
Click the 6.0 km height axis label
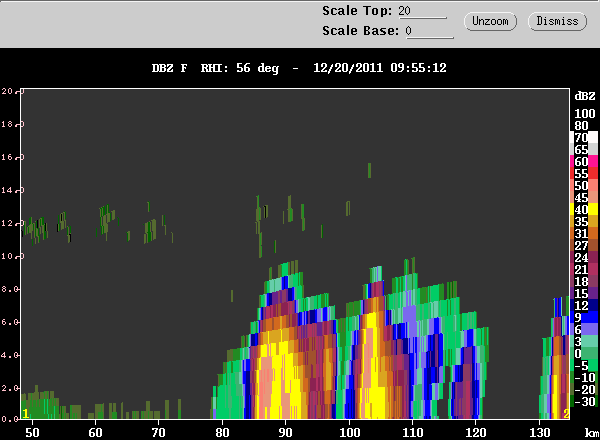pyautogui.click(x=8, y=322)
